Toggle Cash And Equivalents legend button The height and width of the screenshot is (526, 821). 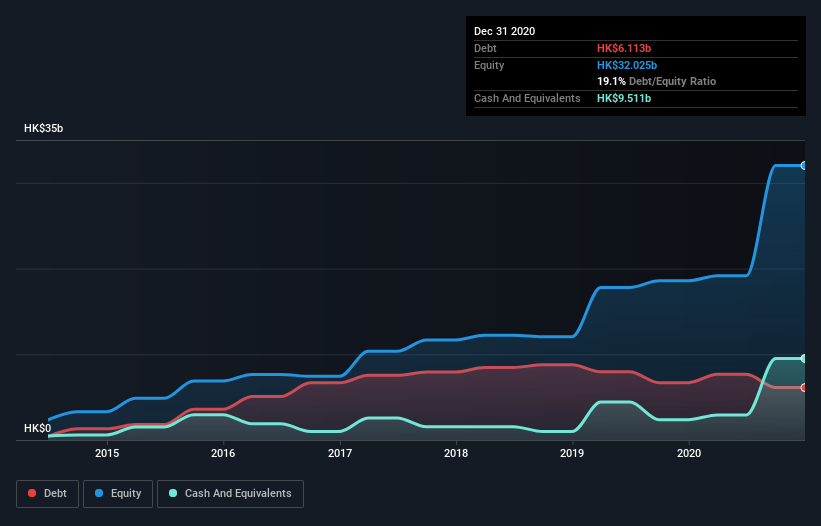coord(230,494)
